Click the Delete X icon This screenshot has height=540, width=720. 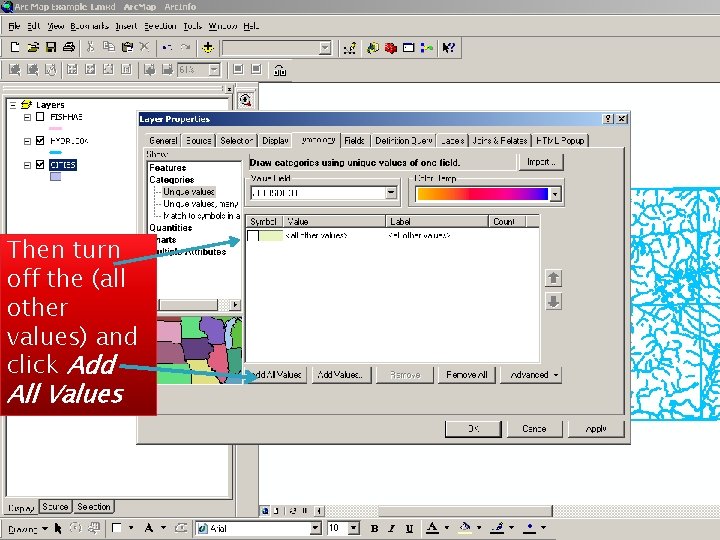[x=144, y=47]
